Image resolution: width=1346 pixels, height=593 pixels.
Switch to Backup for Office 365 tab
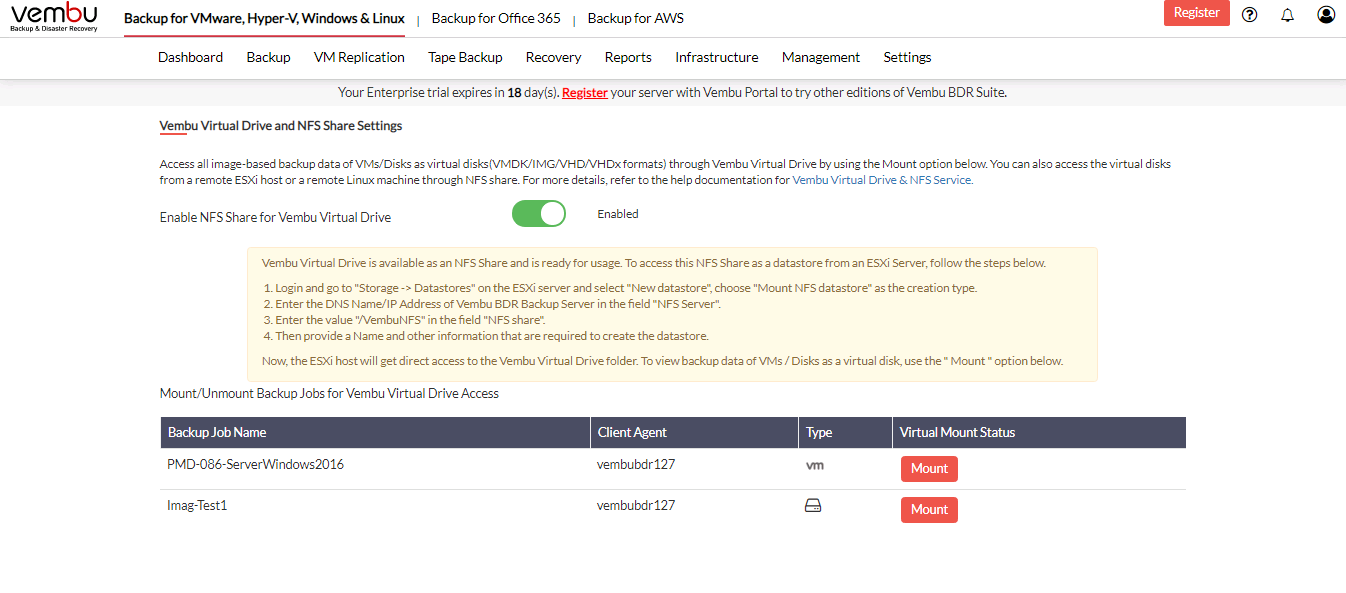[496, 18]
